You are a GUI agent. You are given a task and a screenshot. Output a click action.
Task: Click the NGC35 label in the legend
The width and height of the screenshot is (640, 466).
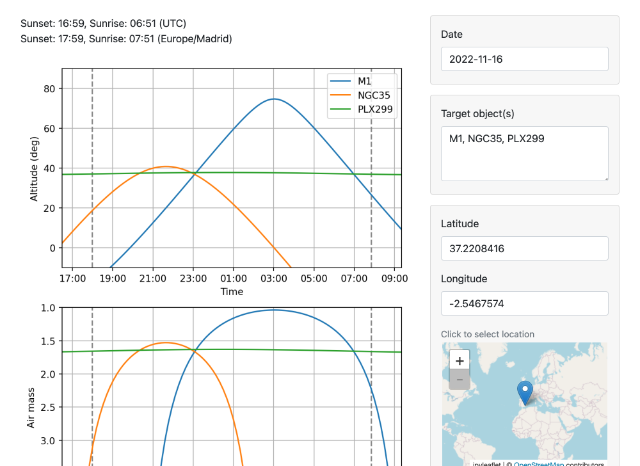pyautogui.click(x=373, y=95)
